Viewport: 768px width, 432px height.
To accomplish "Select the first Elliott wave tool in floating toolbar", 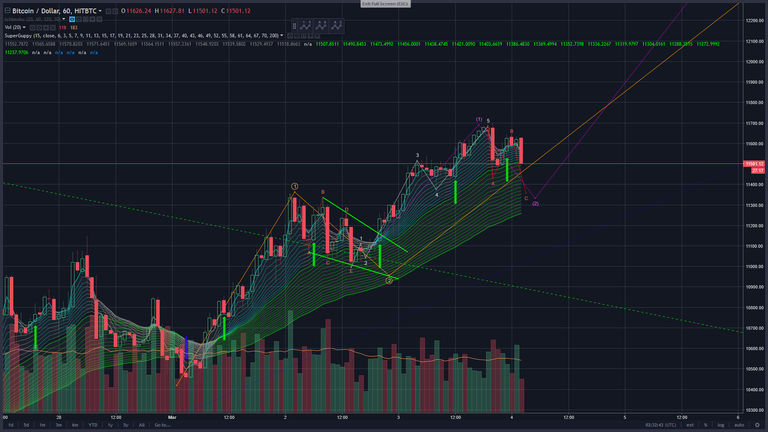I will [306, 26].
